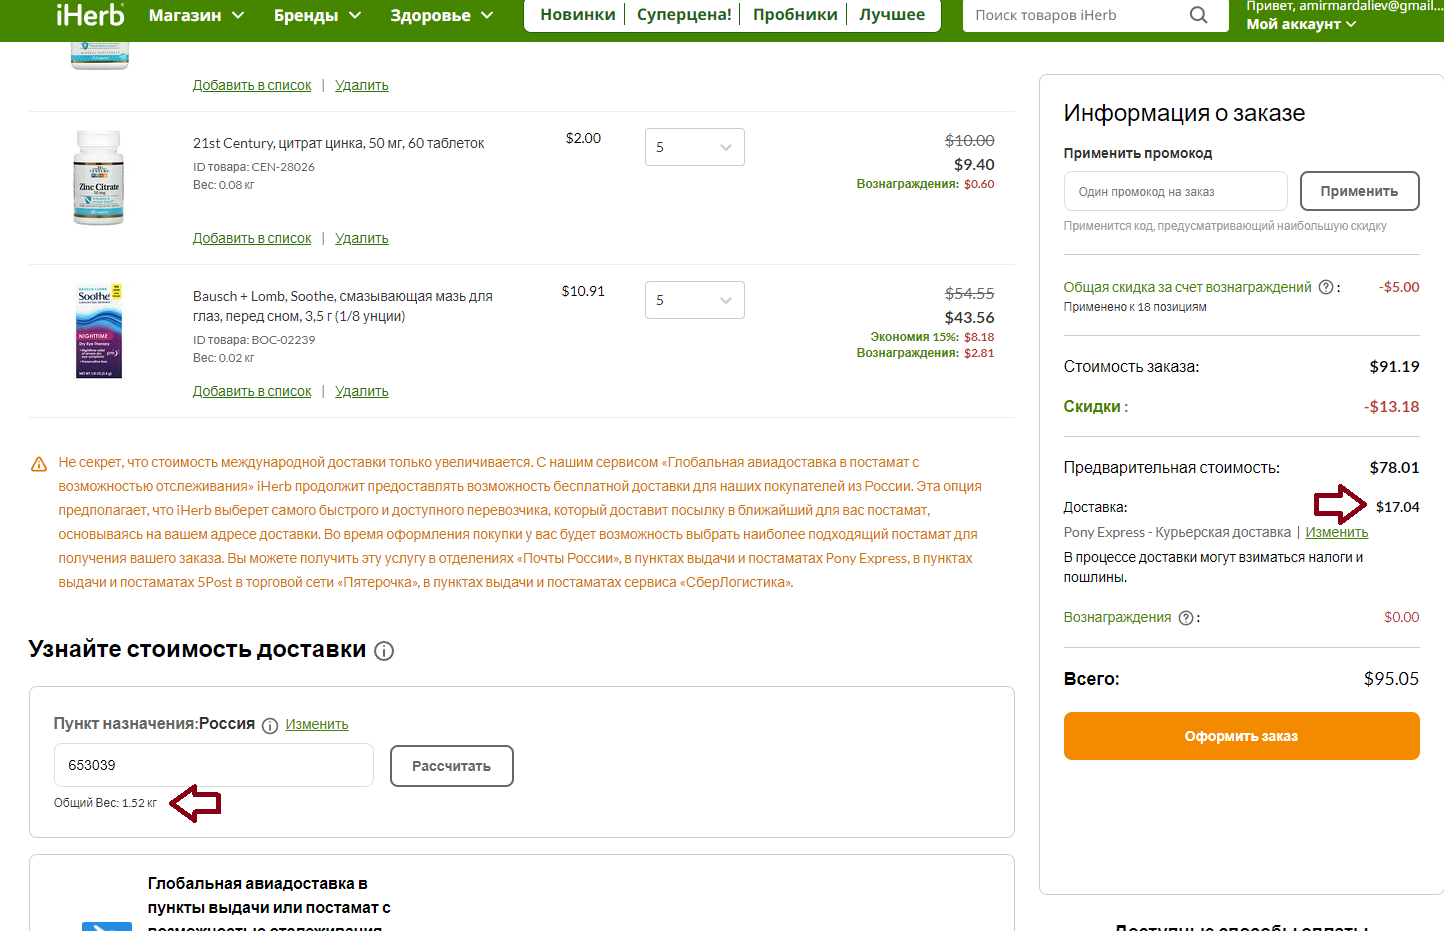
Task: Click info icon next to Пункт назначения
Action: pos(270,726)
